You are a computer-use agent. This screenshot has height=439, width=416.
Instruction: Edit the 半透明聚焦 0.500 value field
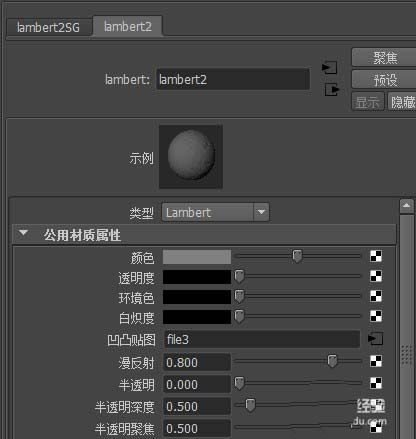(x=197, y=428)
